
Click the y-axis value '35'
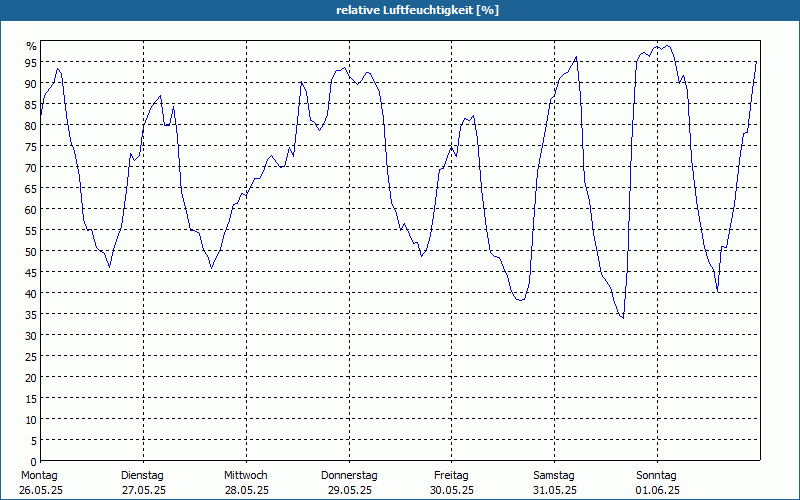click(x=31, y=314)
